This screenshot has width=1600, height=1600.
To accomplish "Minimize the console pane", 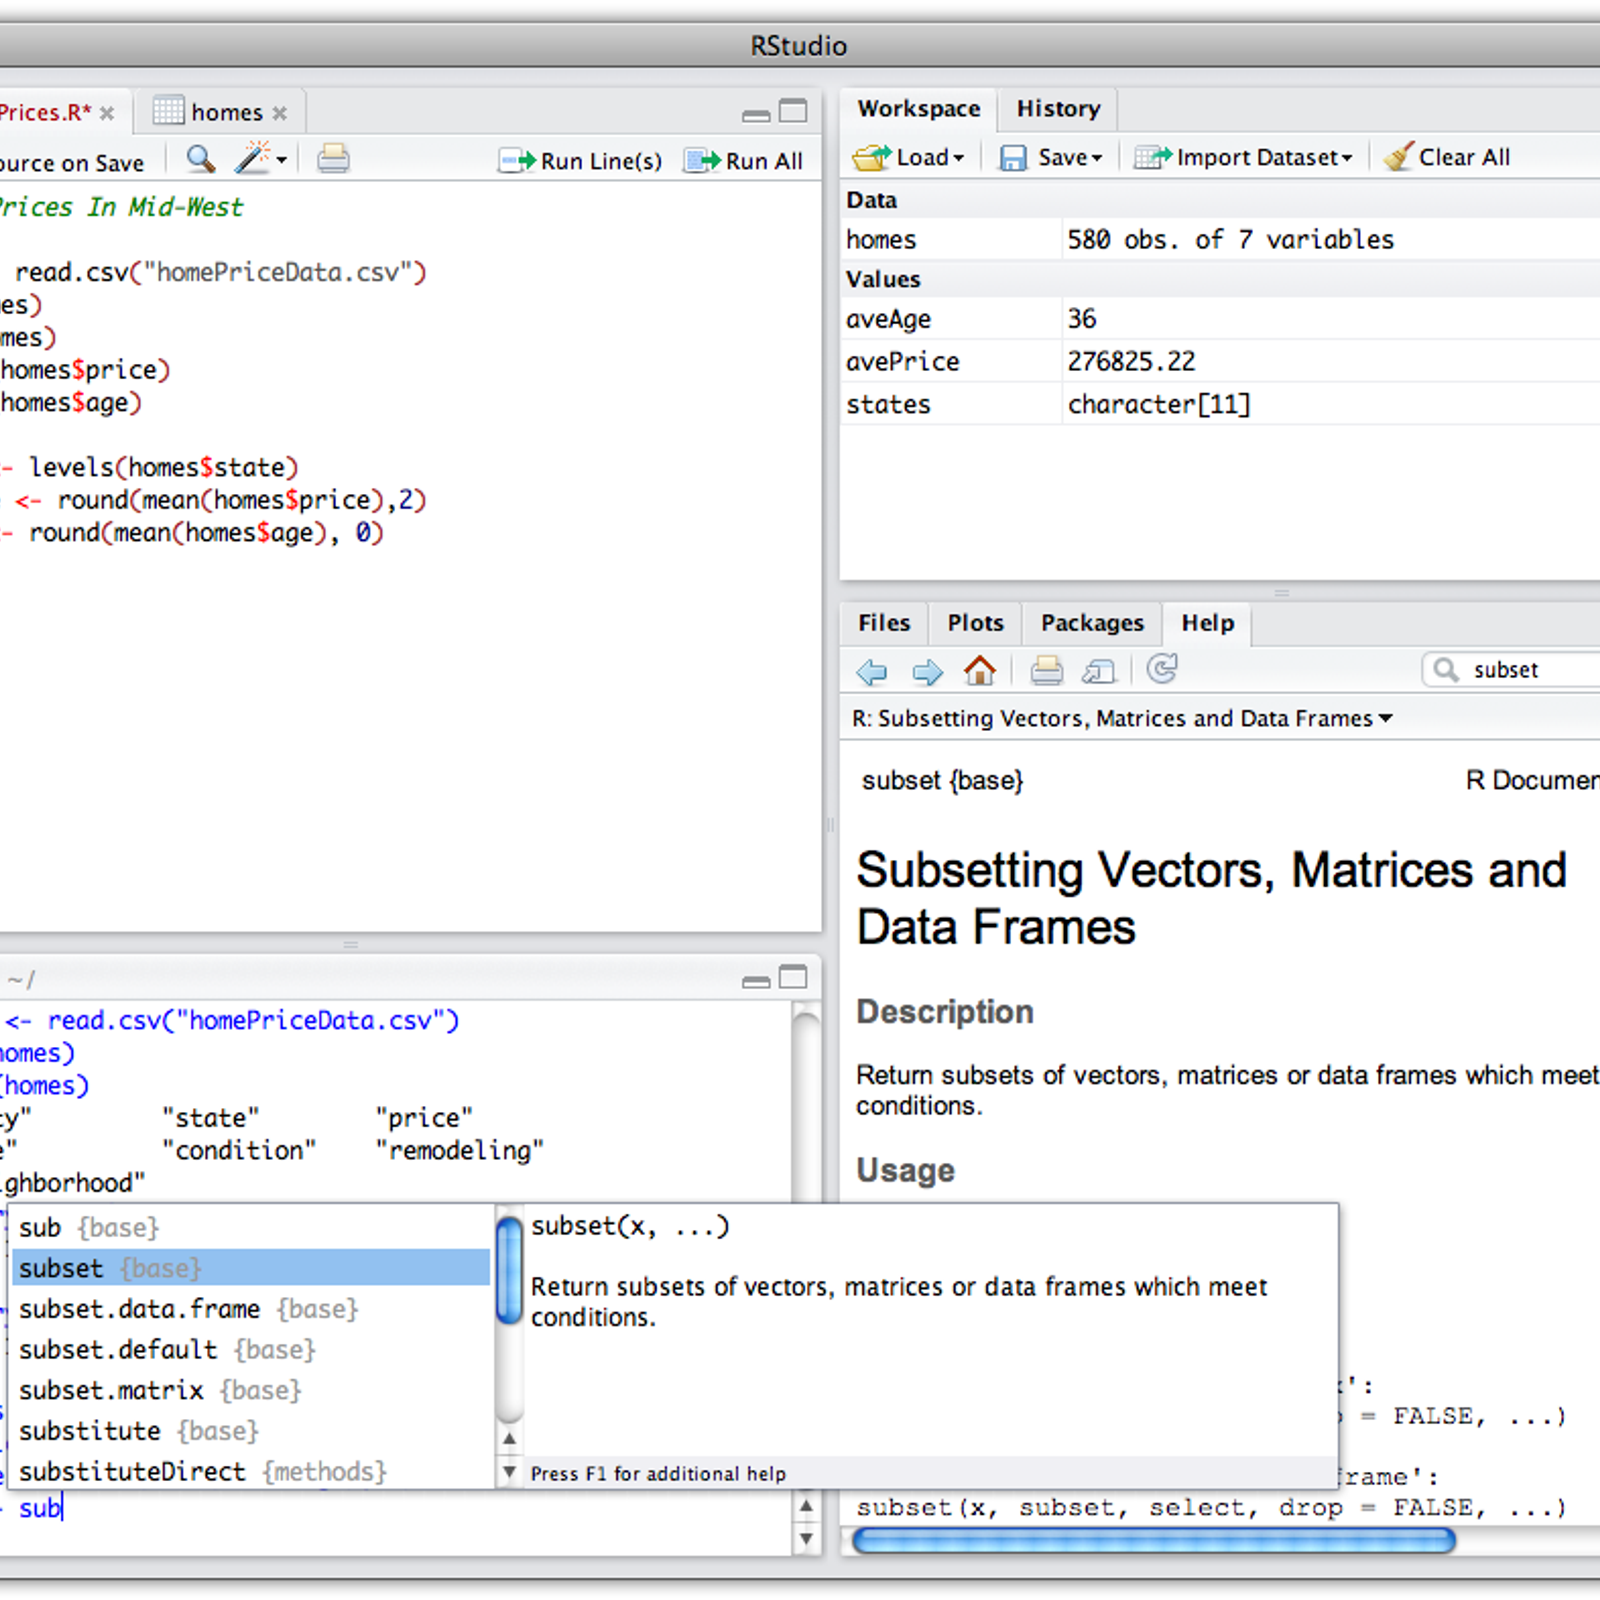I will tap(756, 982).
